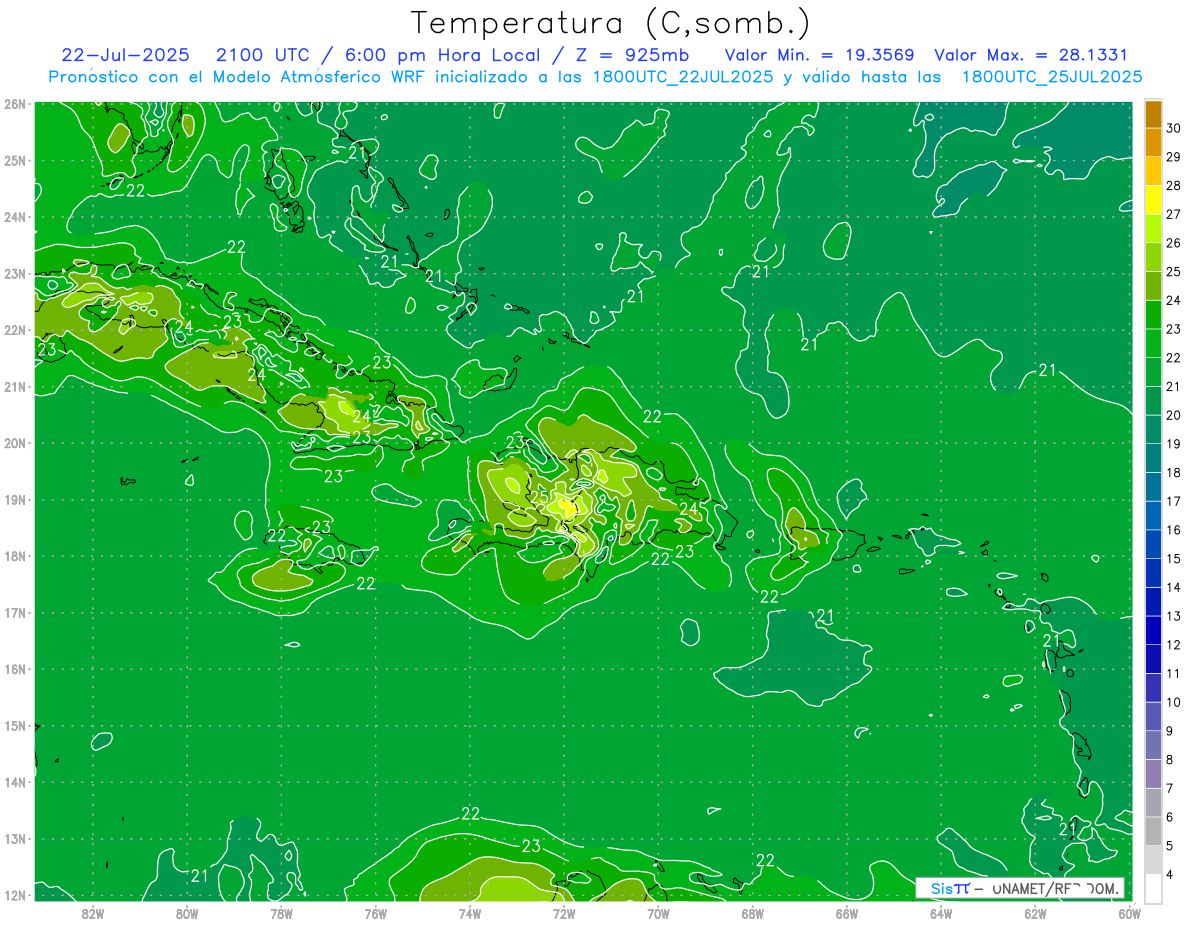Click the 78W longitude axis label
Viewport: 1200px width, 927px height.
(281, 913)
